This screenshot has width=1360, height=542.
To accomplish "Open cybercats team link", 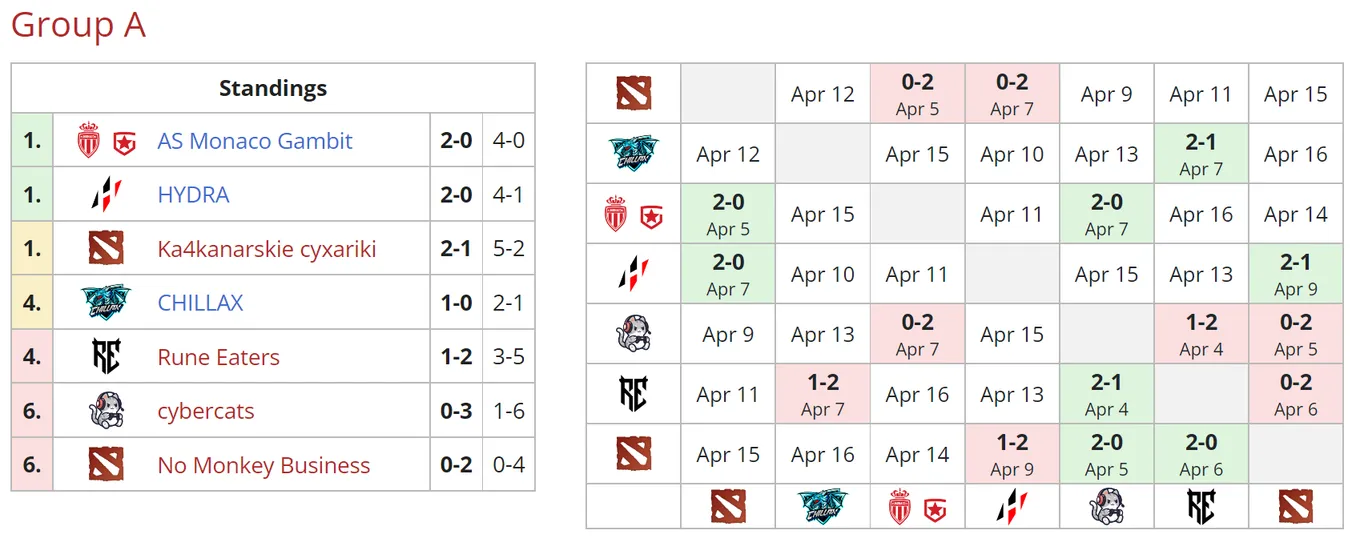I will [x=206, y=411].
